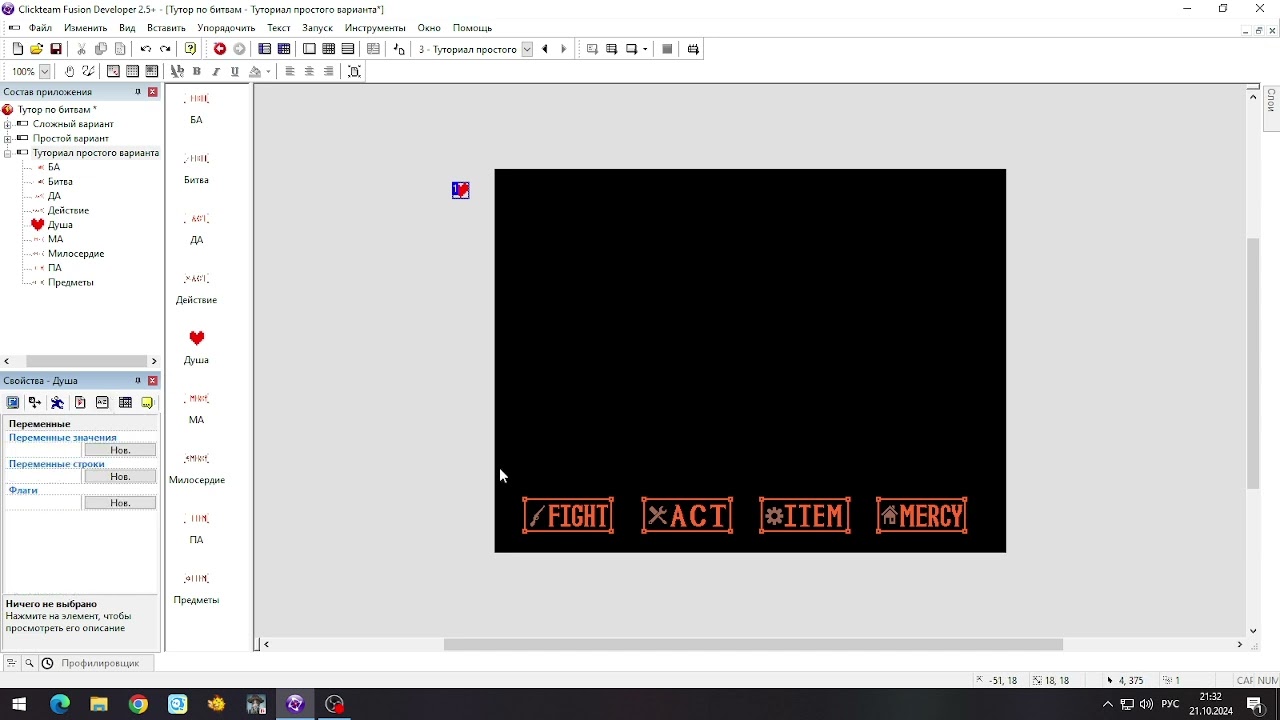This screenshot has width=1280, height=720.
Task: Collapse the Туториал простого варианта node
Action: tap(7, 153)
